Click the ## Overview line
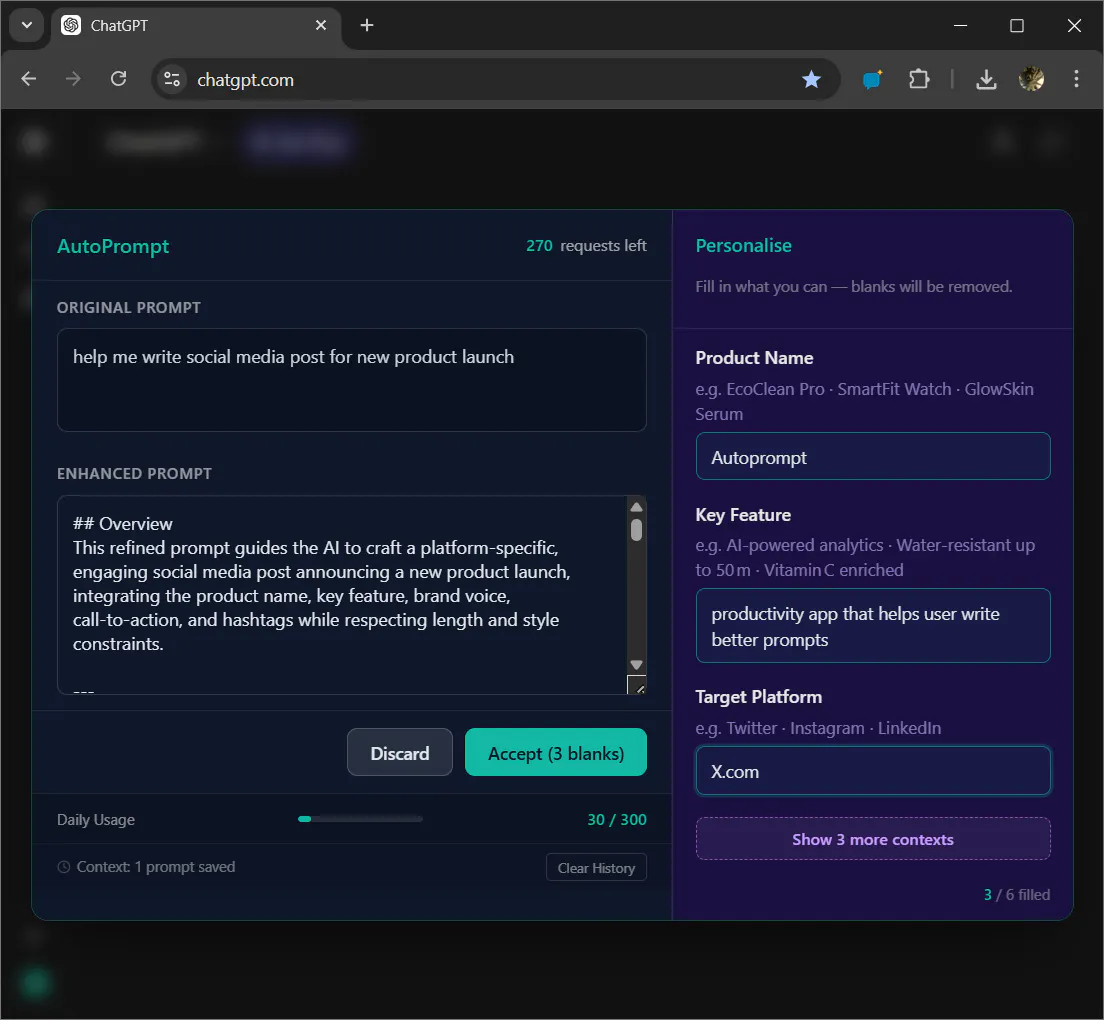 (123, 524)
